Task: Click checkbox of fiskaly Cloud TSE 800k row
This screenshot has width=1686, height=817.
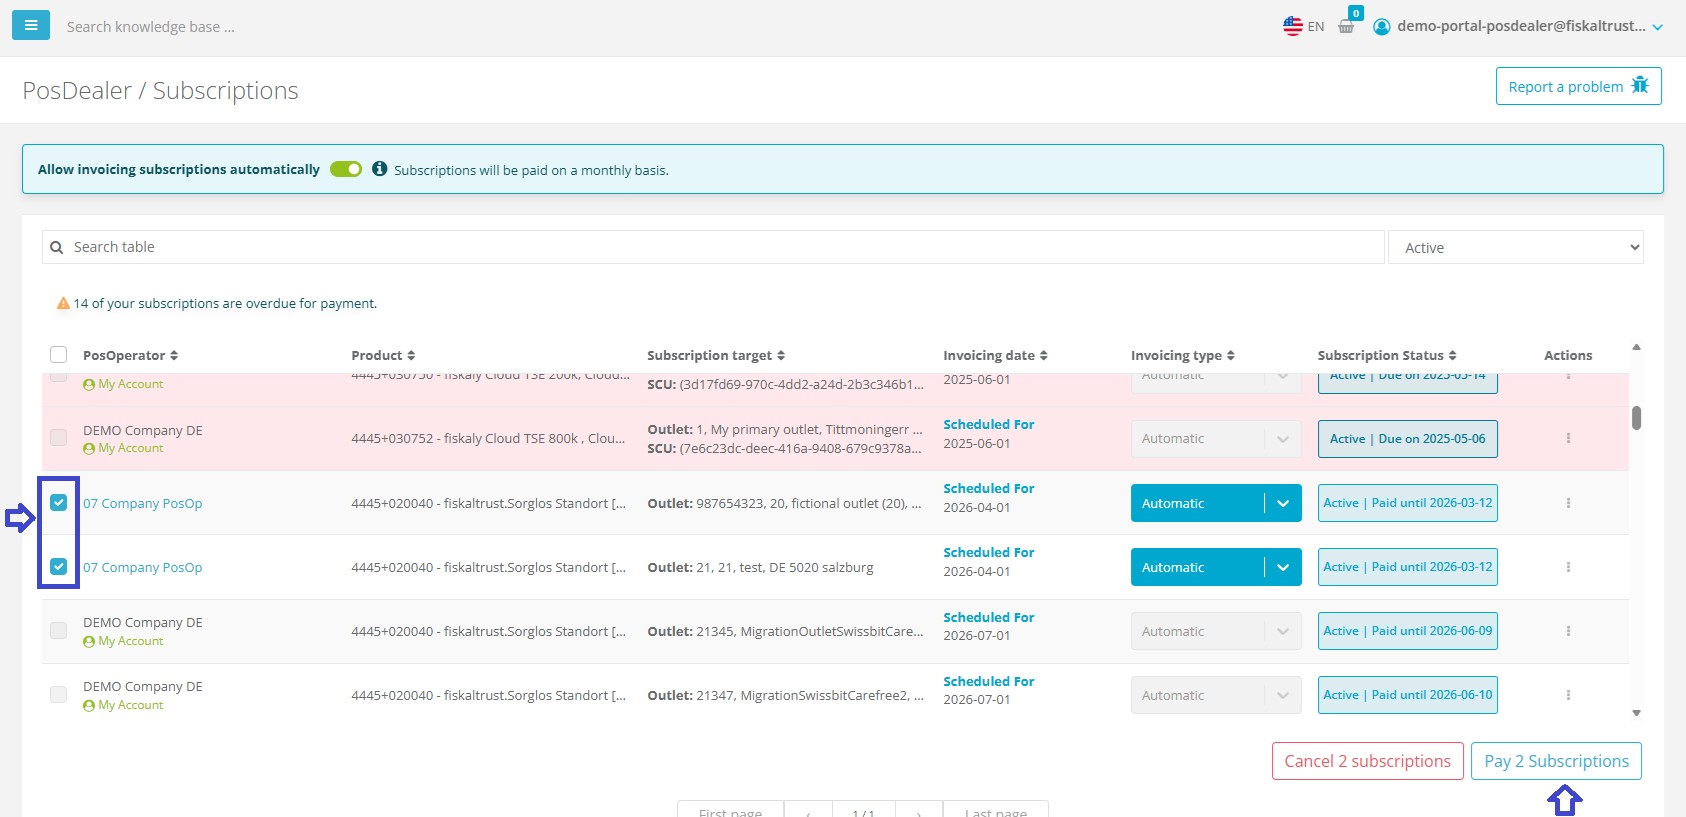Action: pos(59,438)
